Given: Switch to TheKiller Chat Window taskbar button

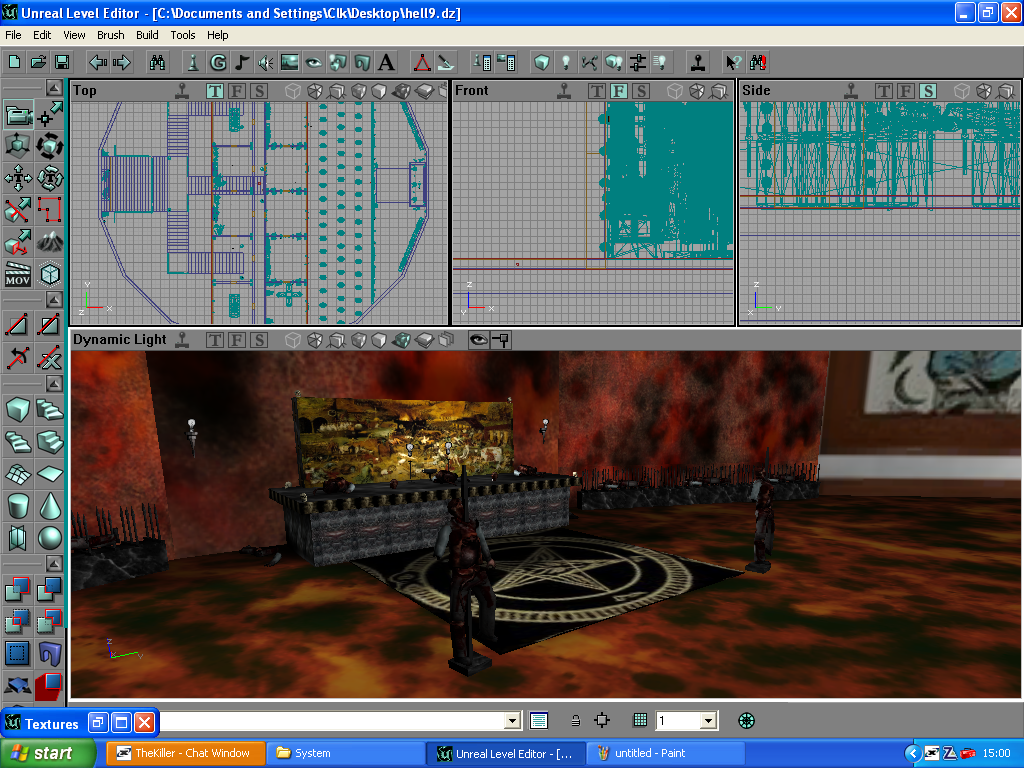Looking at the screenshot, I should tap(185, 753).
